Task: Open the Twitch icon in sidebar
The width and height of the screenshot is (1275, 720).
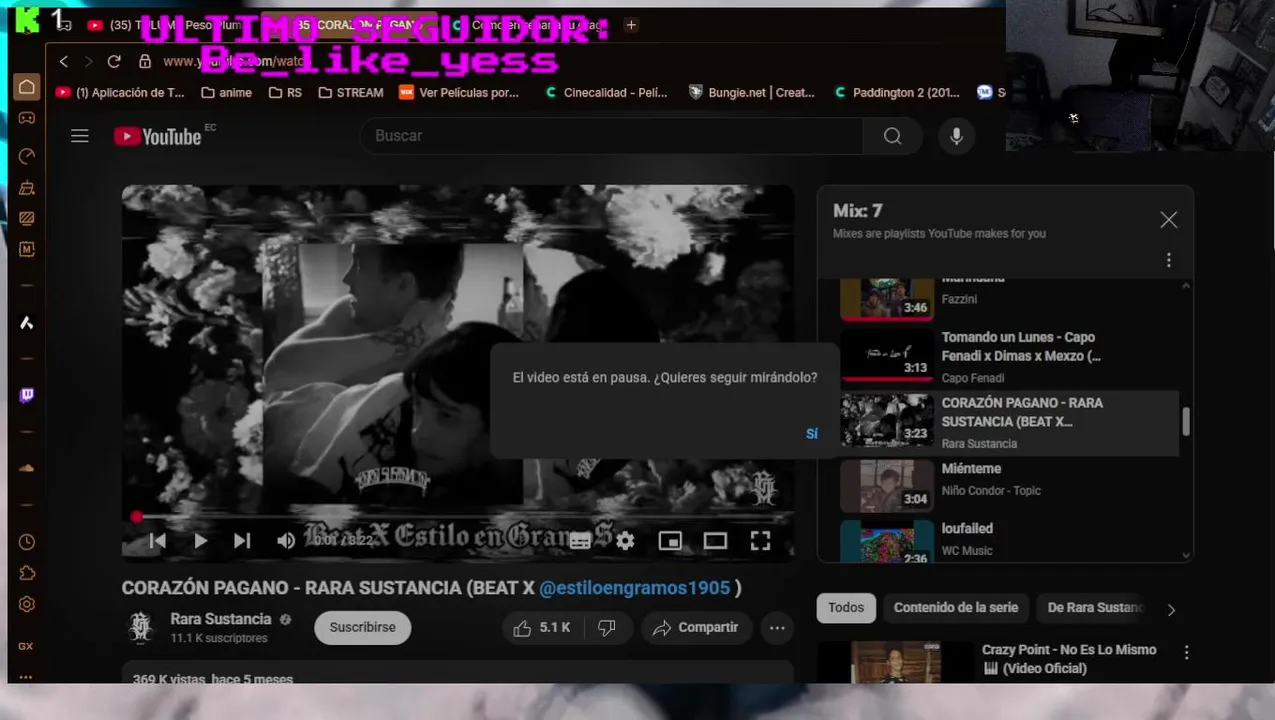Action: (x=27, y=395)
